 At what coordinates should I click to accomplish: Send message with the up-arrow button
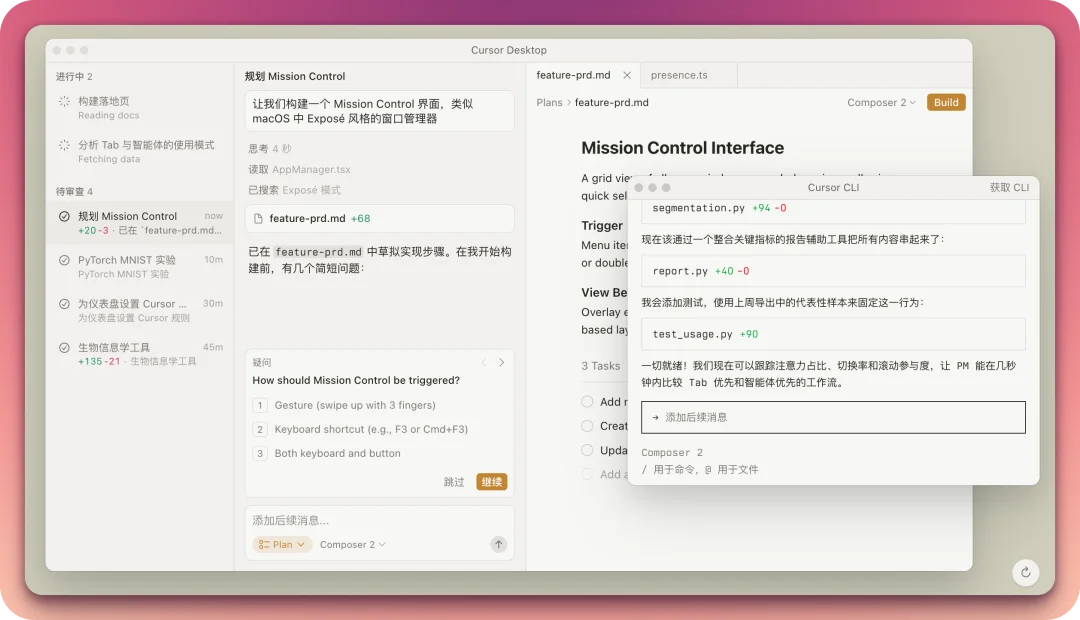[499, 544]
